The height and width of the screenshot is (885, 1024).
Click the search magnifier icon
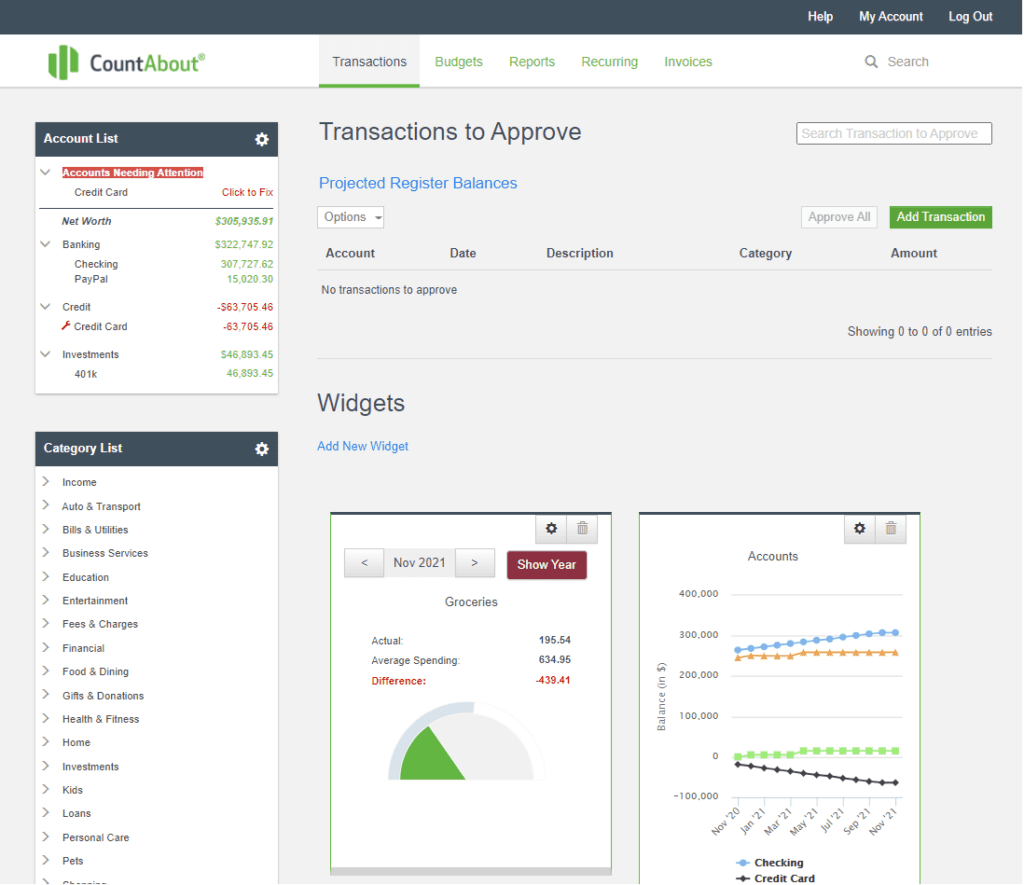coord(870,61)
